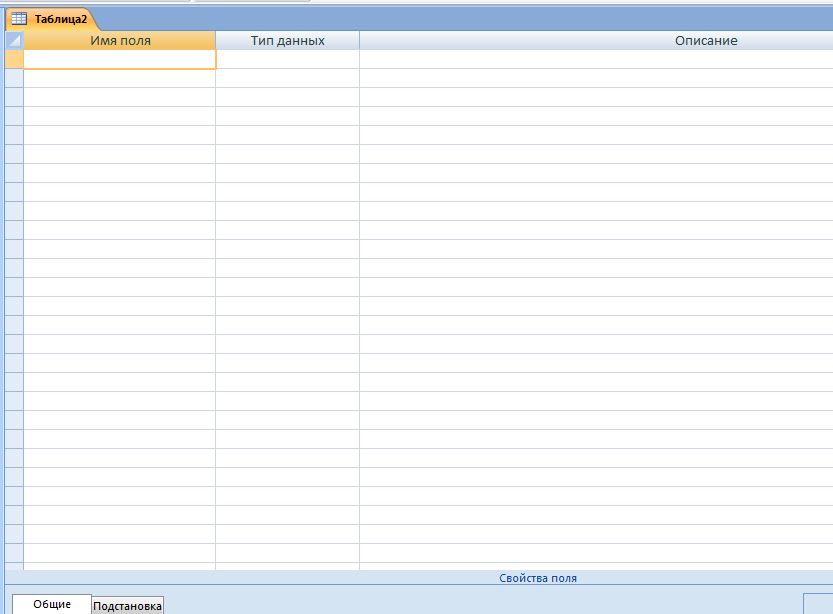The width and height of the screenshot is (833, 614).
Task: Click the Свойства поля pane heading
Action: (538, 578)
